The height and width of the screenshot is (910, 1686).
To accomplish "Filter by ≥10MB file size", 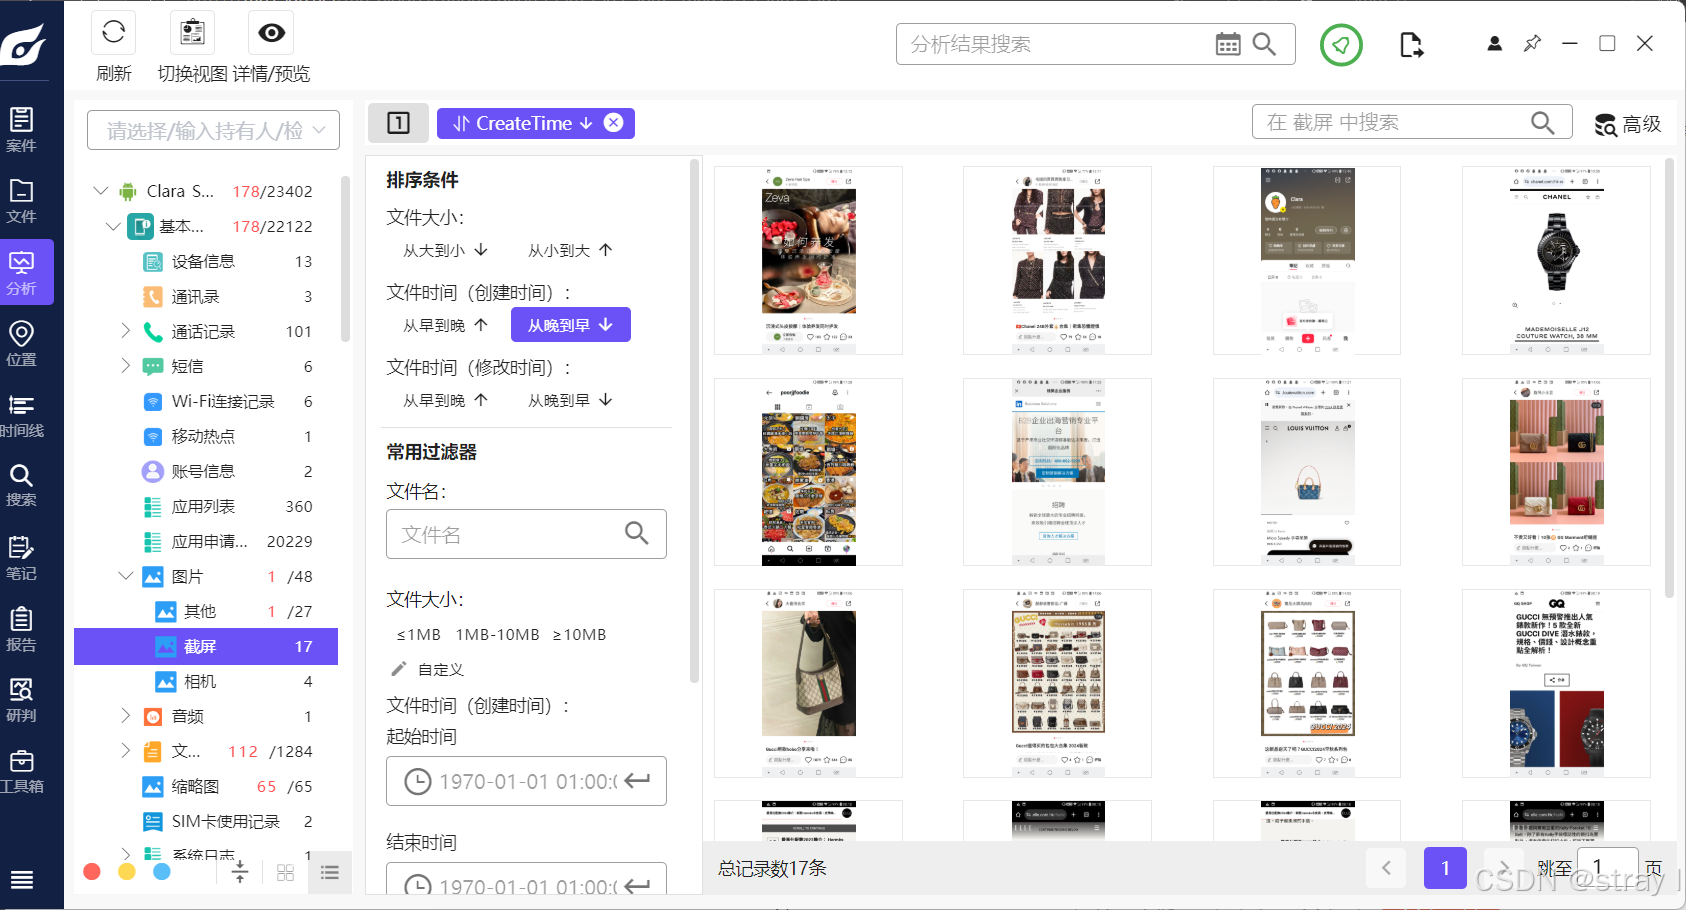I will pyautogui.click(x=579, y=634).
